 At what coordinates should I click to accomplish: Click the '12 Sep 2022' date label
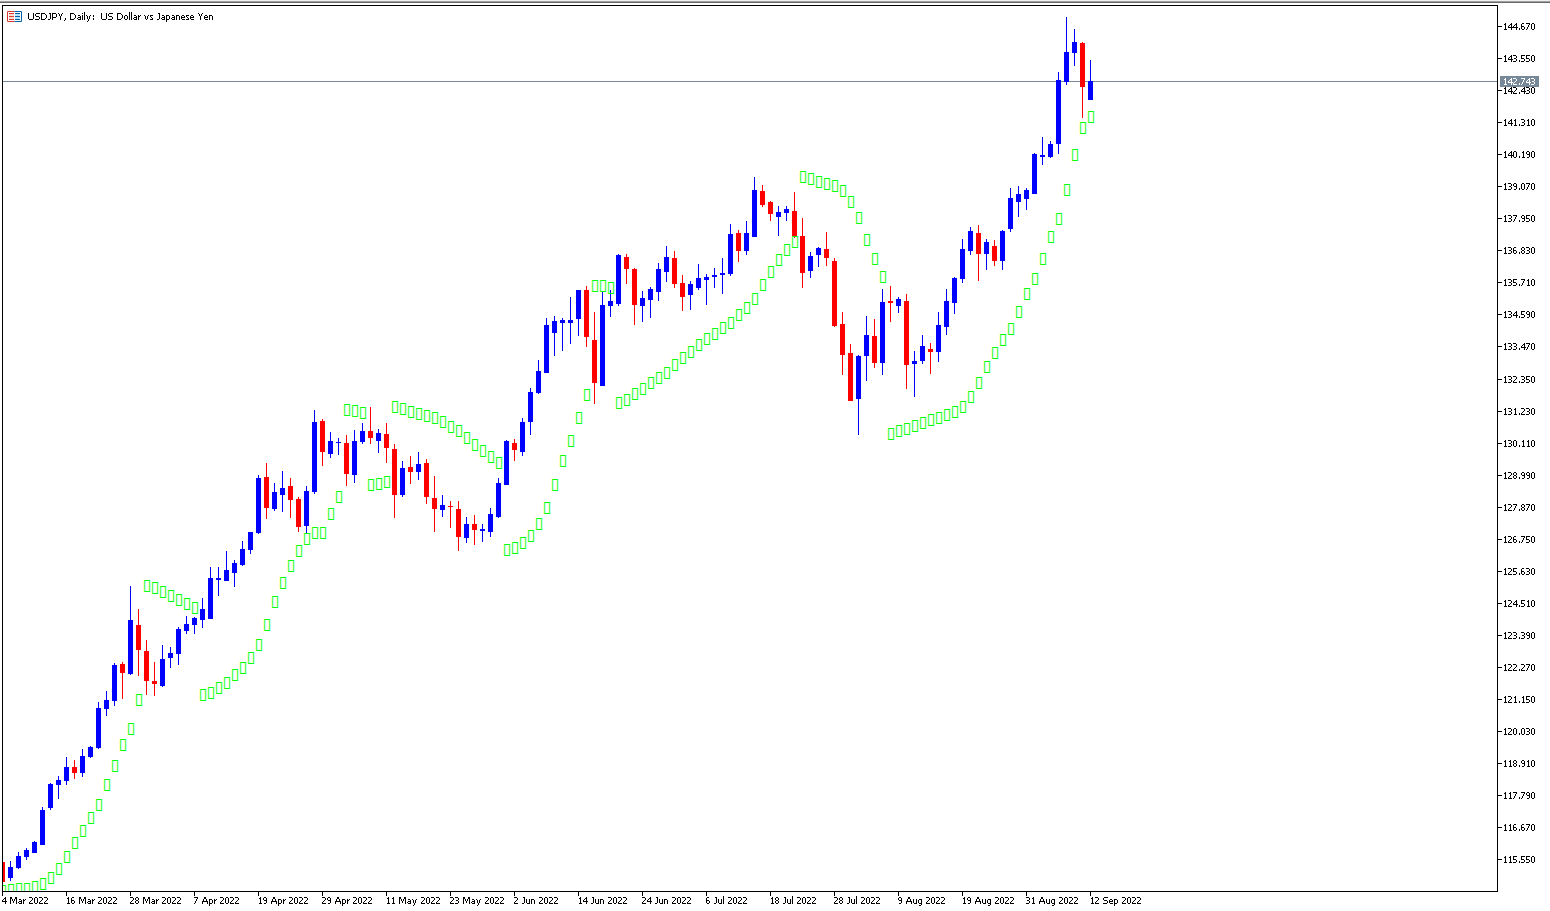1115,900
